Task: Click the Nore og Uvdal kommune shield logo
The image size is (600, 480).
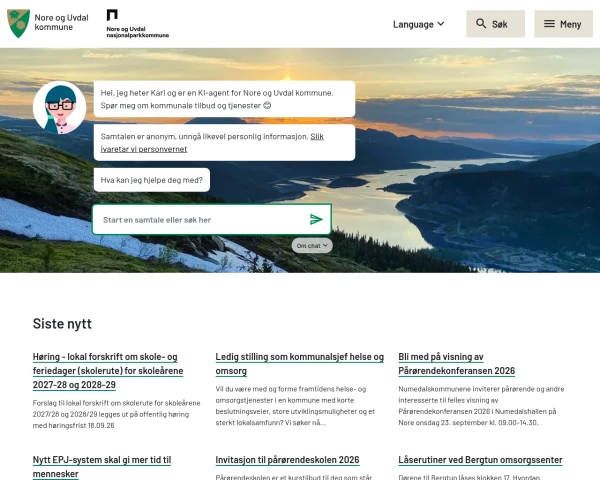Action: 18,24
